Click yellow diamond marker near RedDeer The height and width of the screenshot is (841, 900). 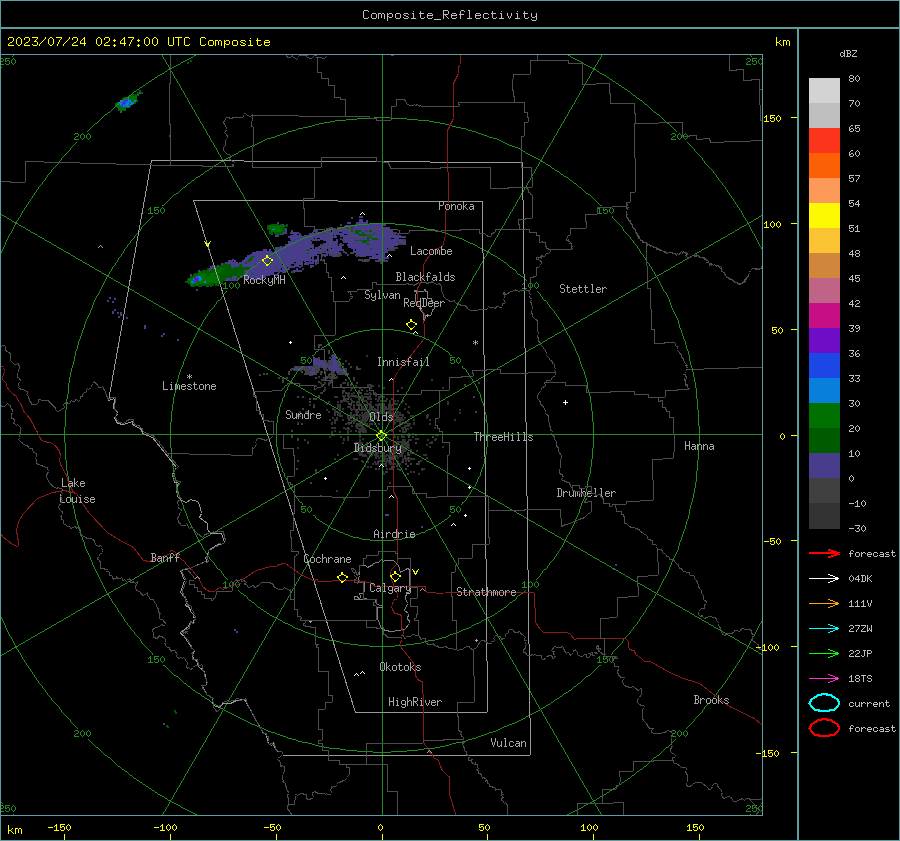pos(412,325)
